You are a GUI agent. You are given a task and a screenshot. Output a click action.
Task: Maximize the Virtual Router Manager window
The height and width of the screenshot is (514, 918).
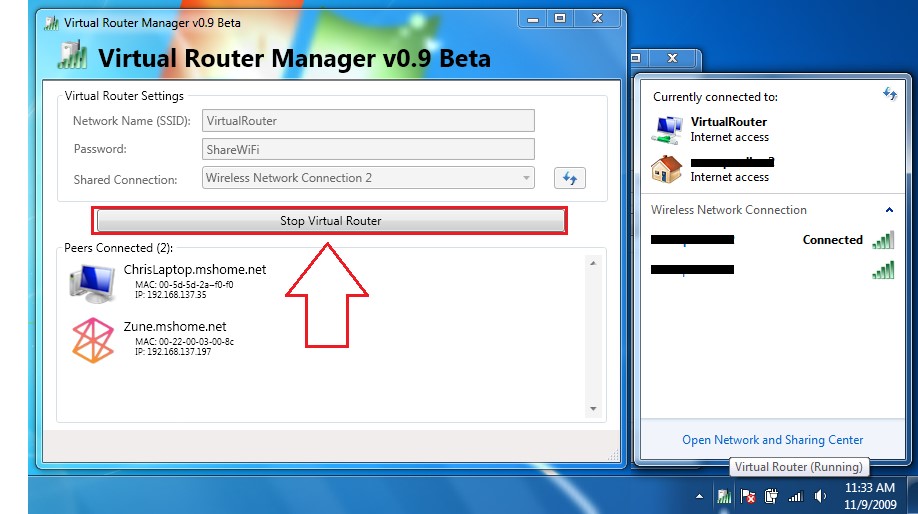(560, 18)
